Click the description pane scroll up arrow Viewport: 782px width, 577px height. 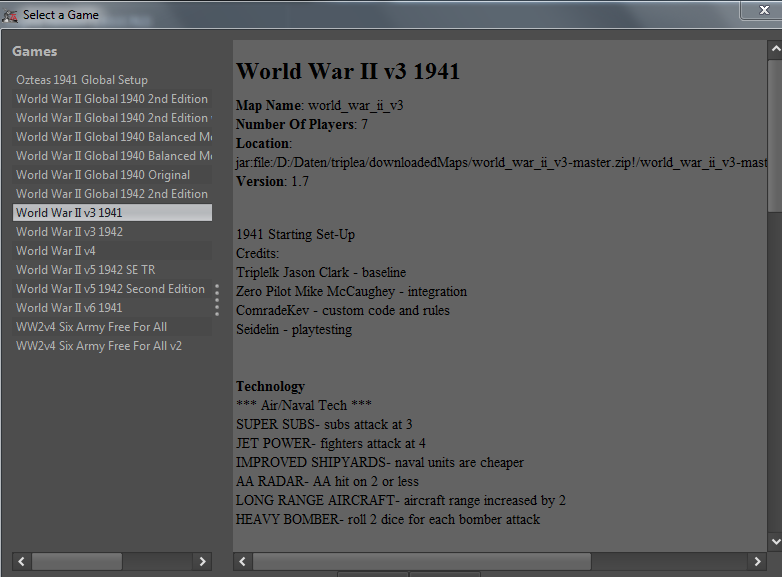[776, 49]
